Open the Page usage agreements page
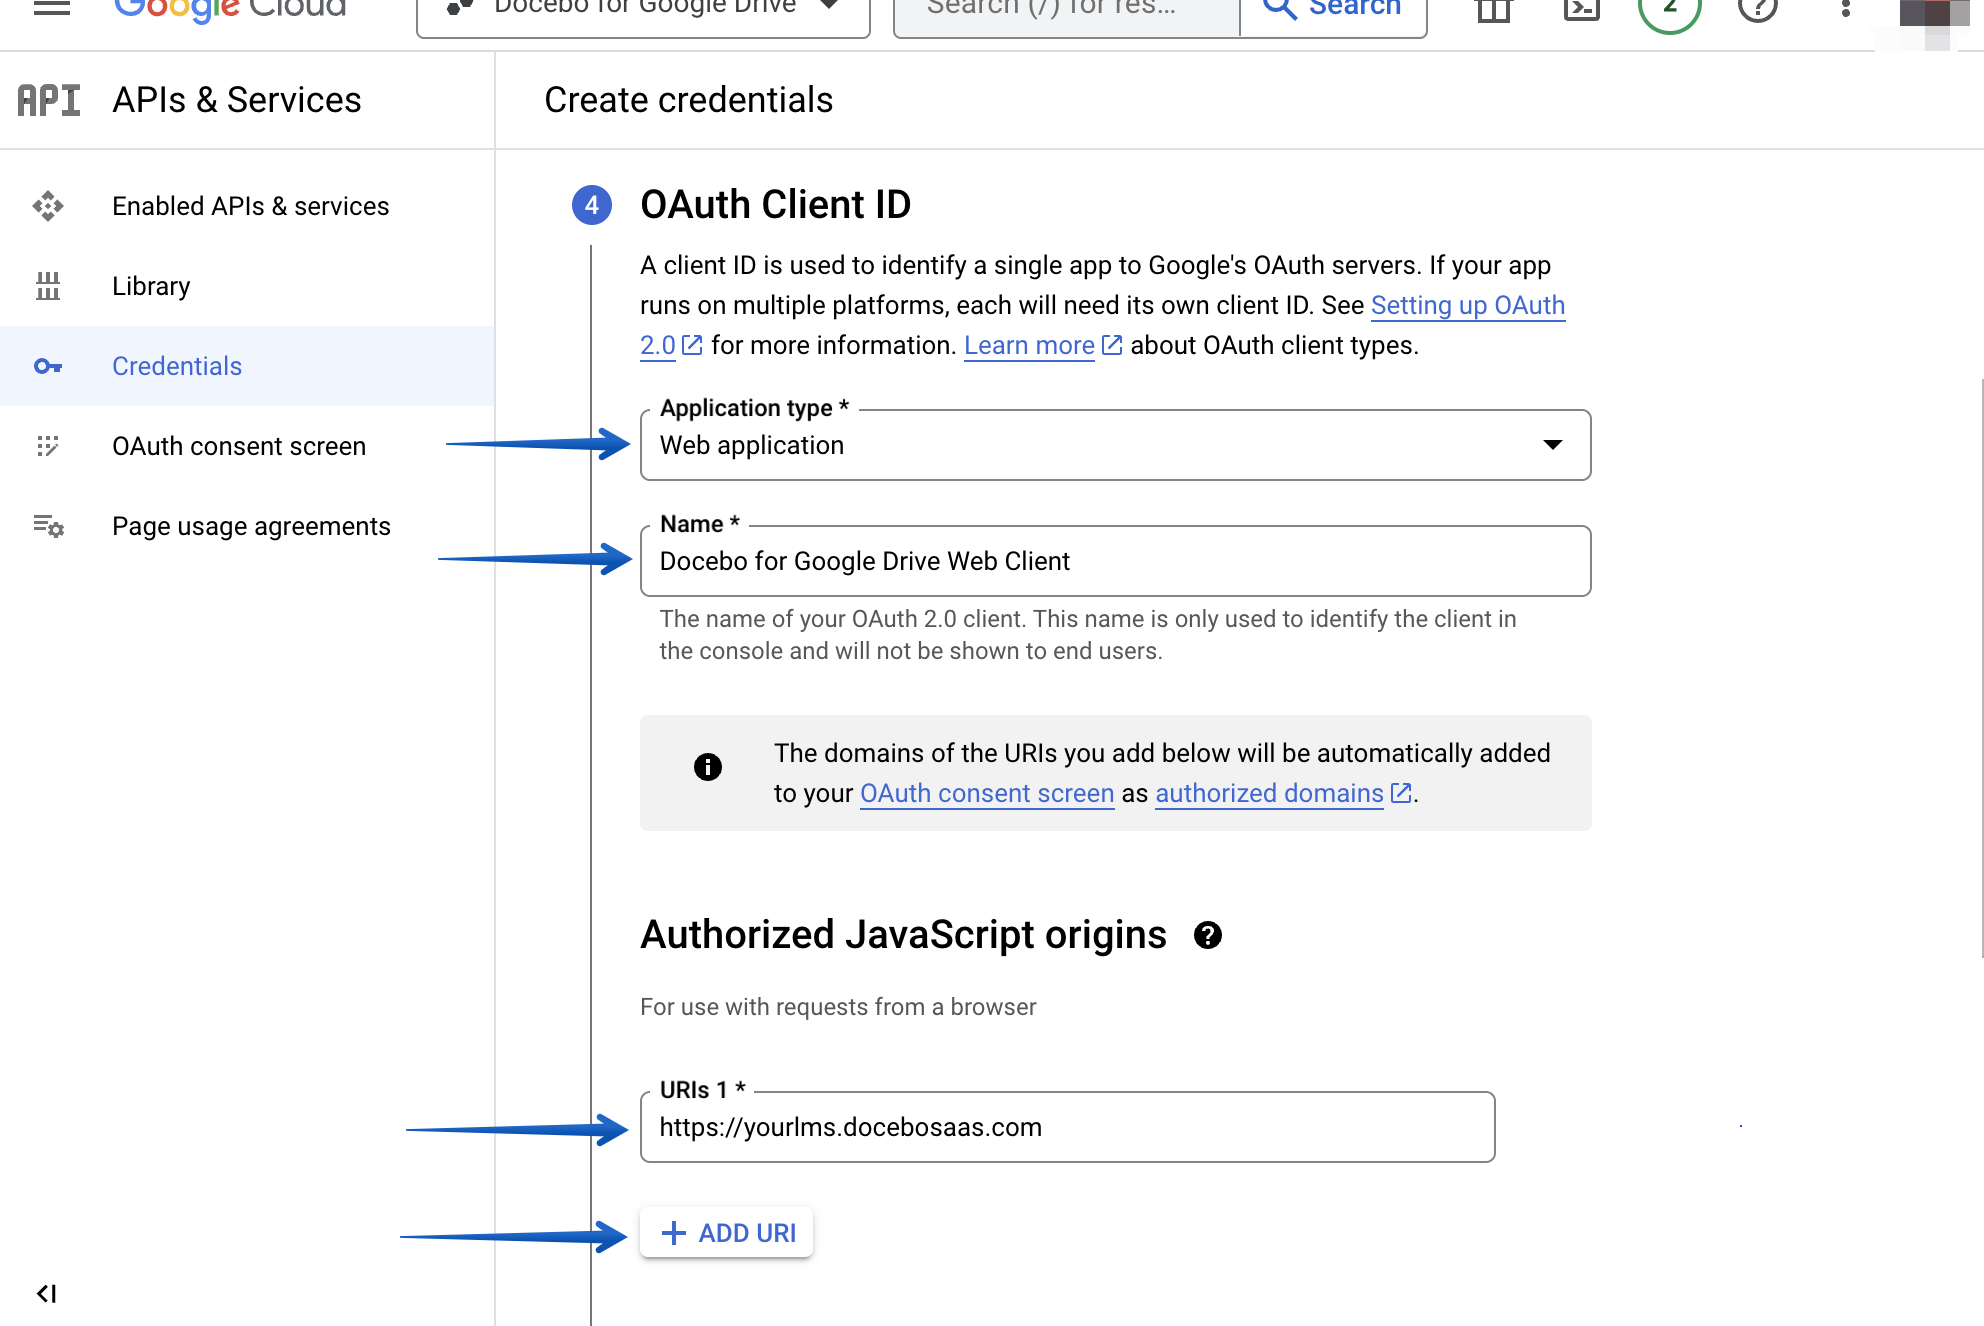The width and height of the screenshot is (1984, 1326). 250,526
